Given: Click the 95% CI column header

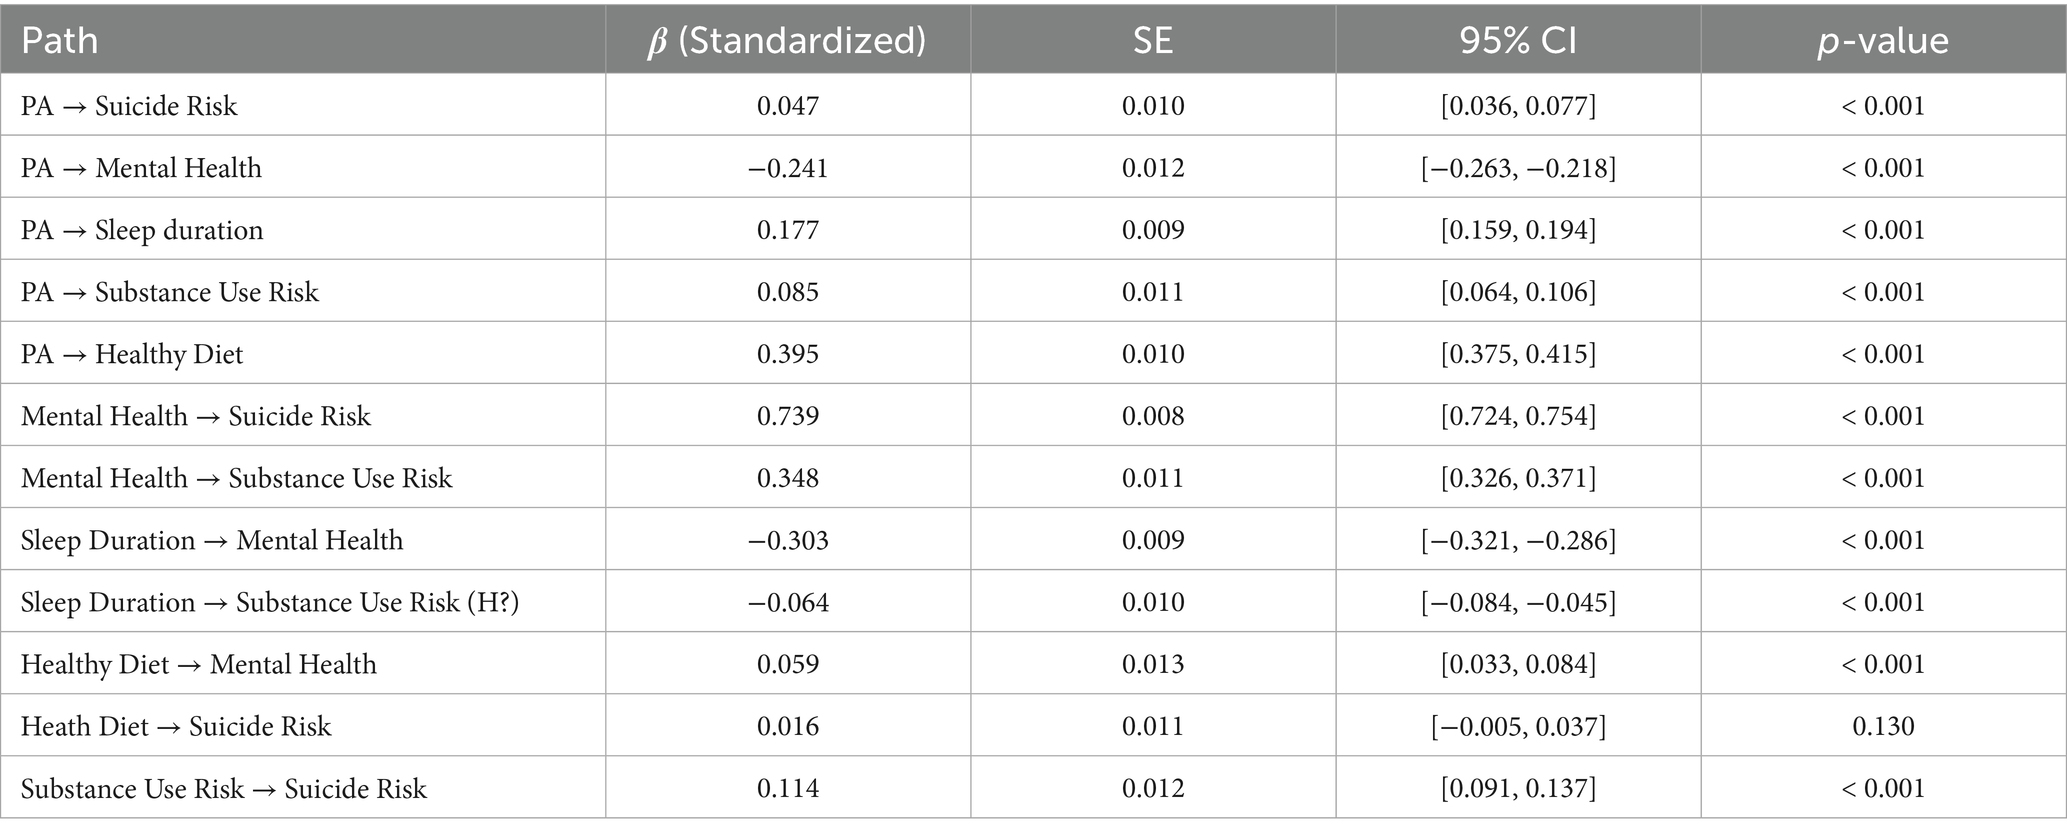Looking at the screenshot, I should (1517, 40).
